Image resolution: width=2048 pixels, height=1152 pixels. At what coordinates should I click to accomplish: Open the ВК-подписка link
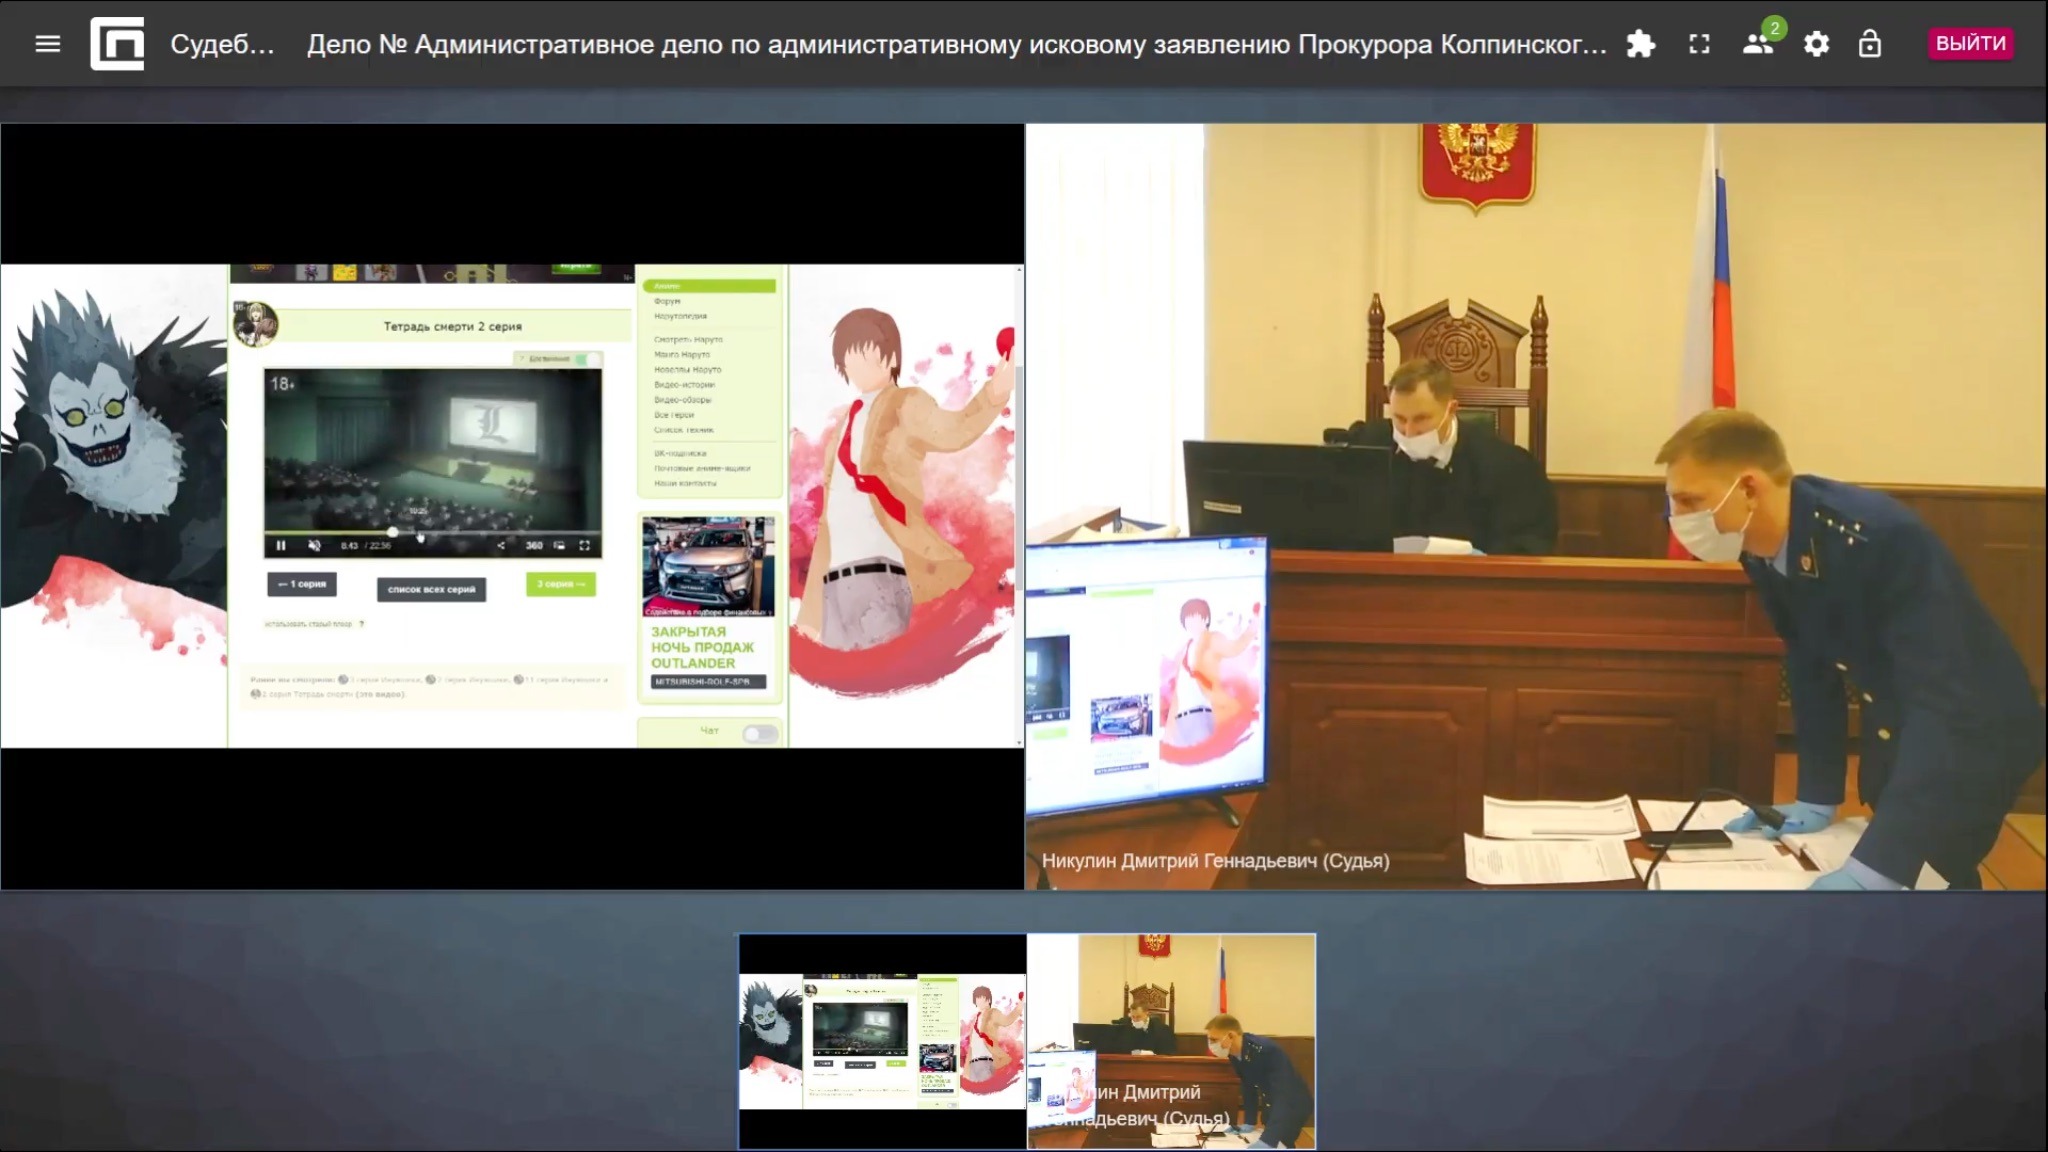click(680, 453)
